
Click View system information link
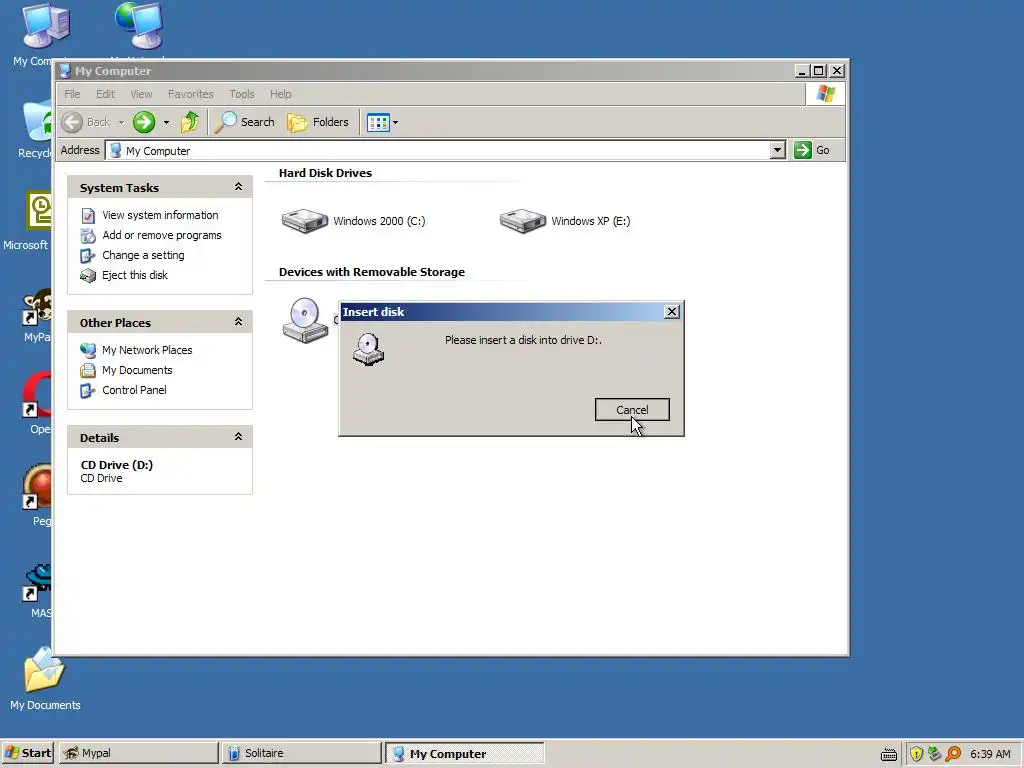[x=160, y=215]
